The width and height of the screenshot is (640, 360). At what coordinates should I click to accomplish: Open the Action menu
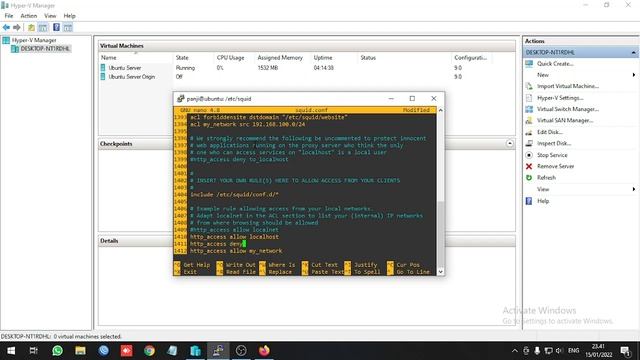(29, 16)
